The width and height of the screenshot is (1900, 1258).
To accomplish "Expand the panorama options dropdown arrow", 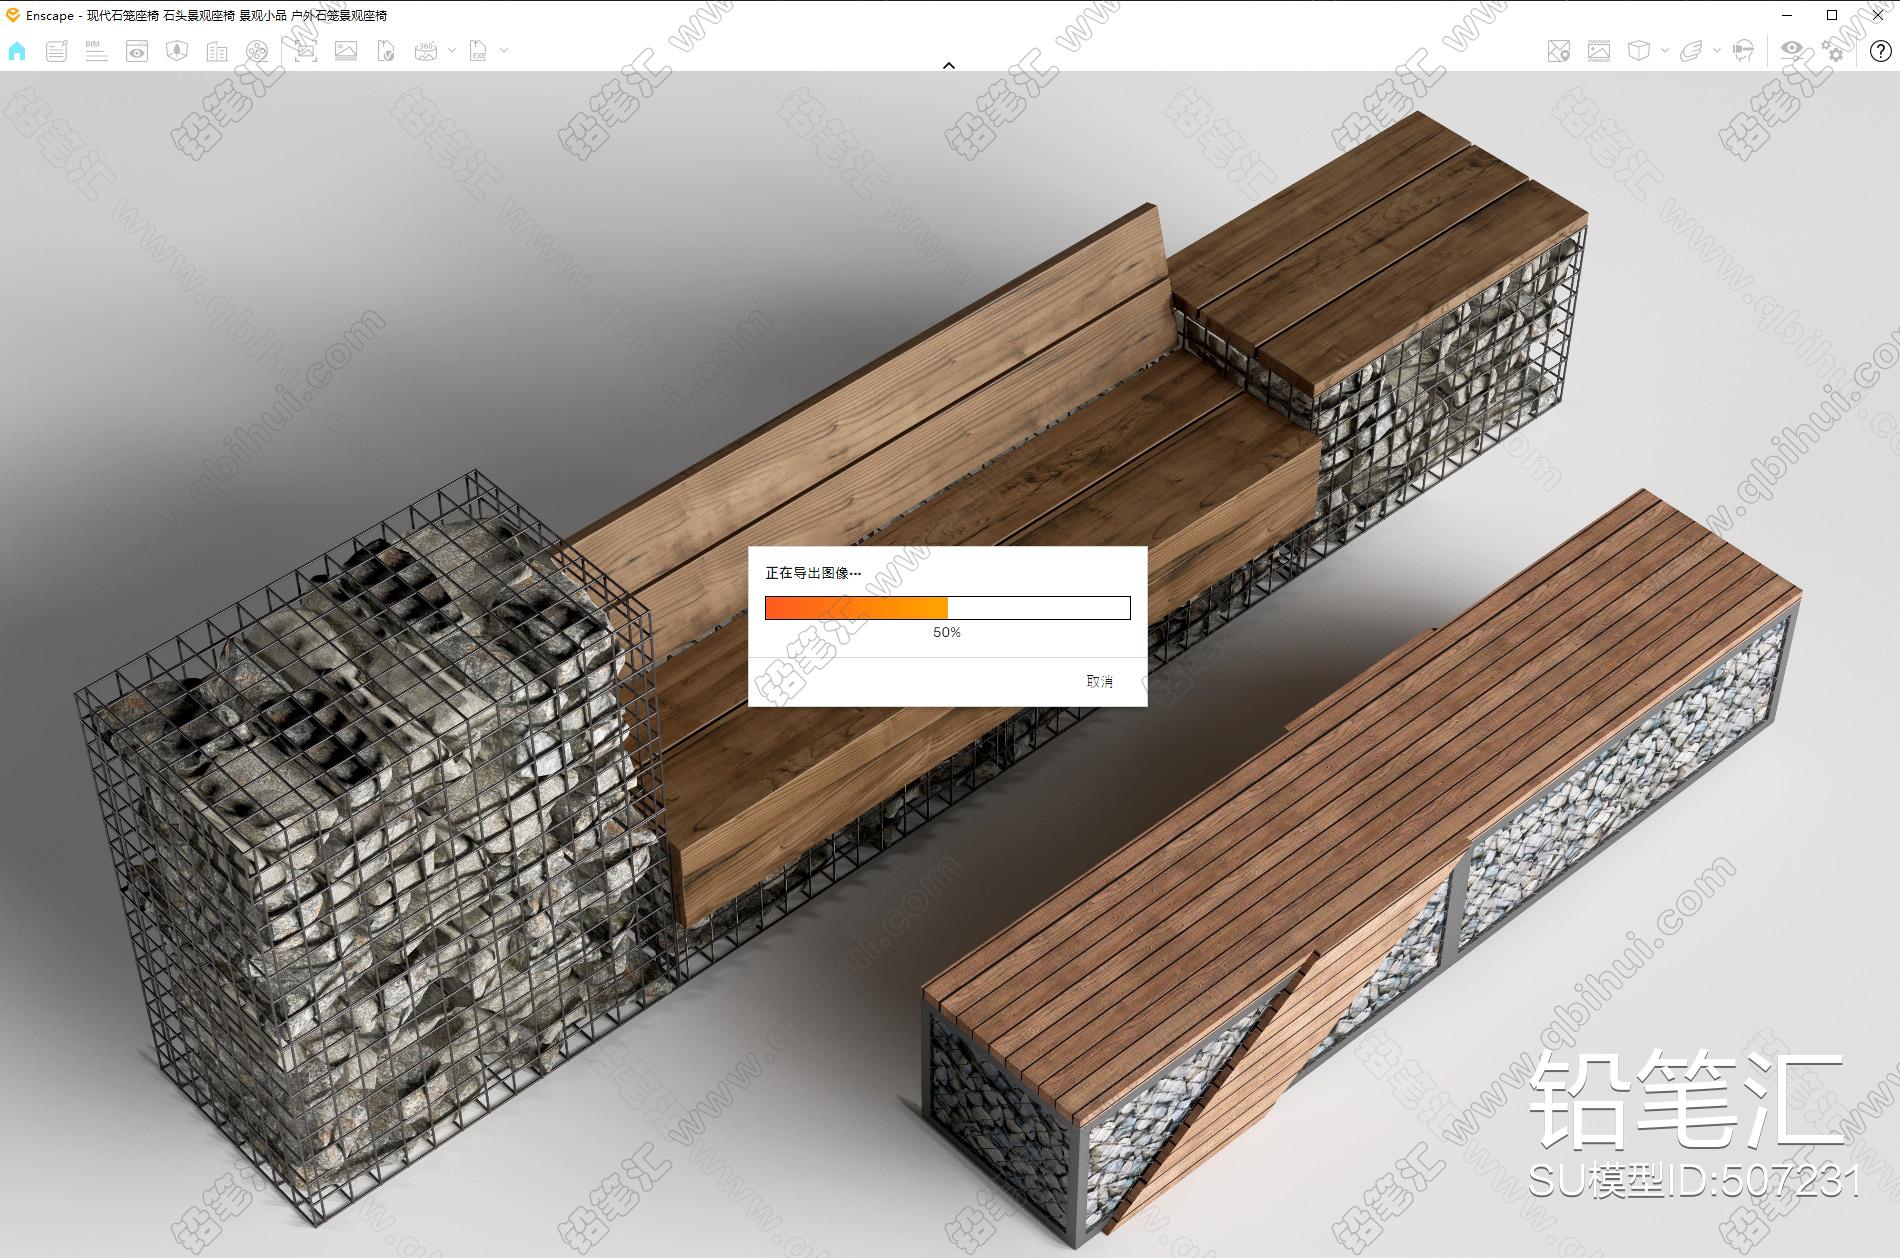I will pos(452,50).
